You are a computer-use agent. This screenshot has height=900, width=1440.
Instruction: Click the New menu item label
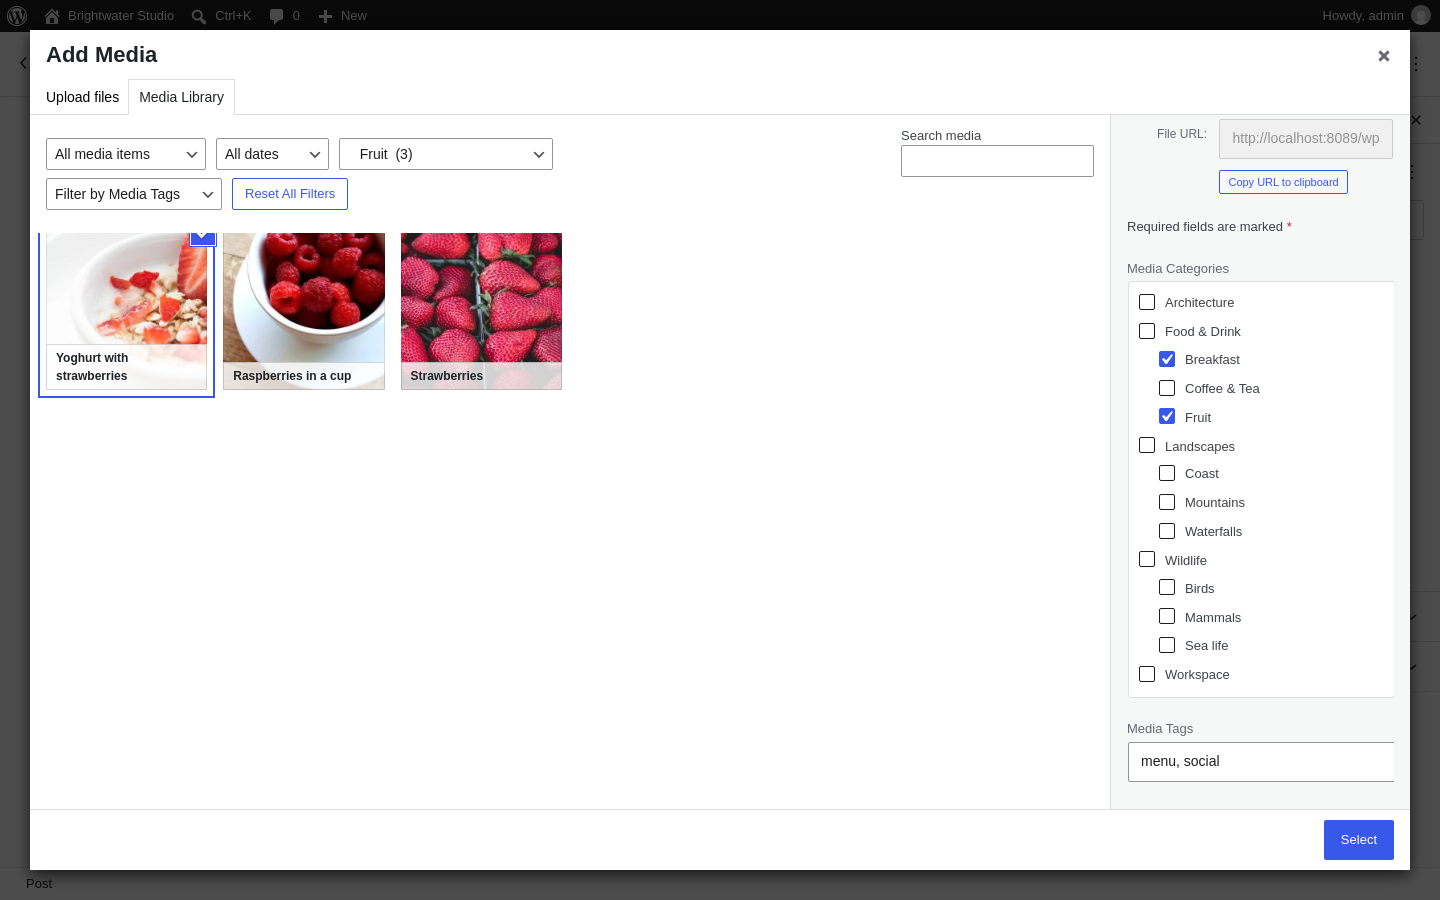point(354,16)
